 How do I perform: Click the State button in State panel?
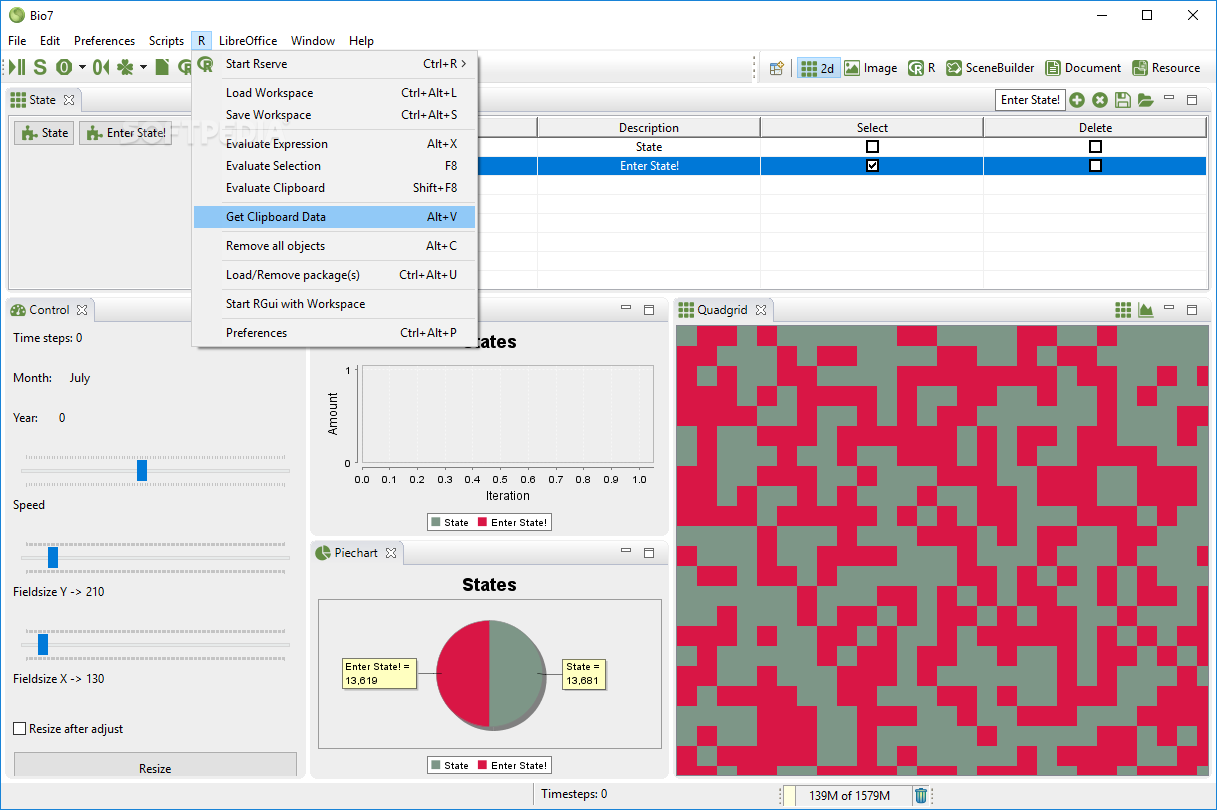click(x=44, y=133)
